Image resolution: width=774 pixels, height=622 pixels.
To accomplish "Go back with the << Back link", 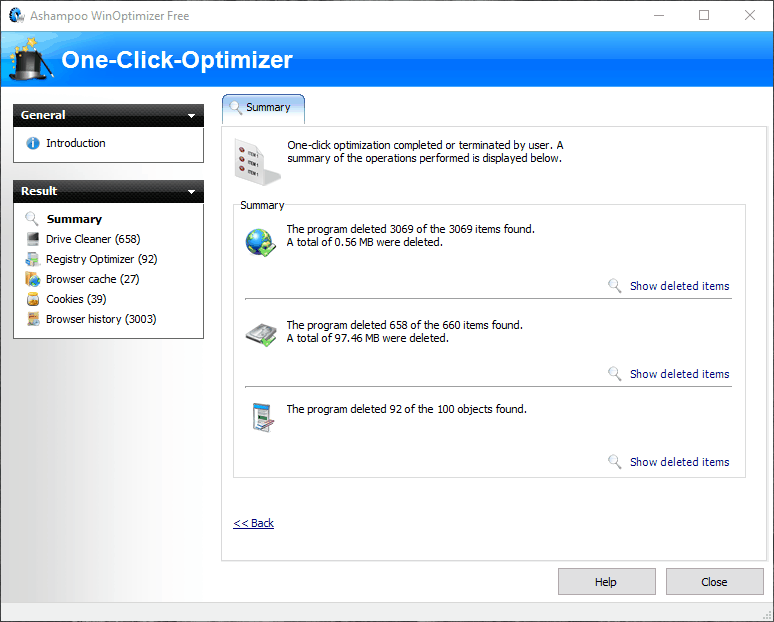I will [x=253, y=523].
